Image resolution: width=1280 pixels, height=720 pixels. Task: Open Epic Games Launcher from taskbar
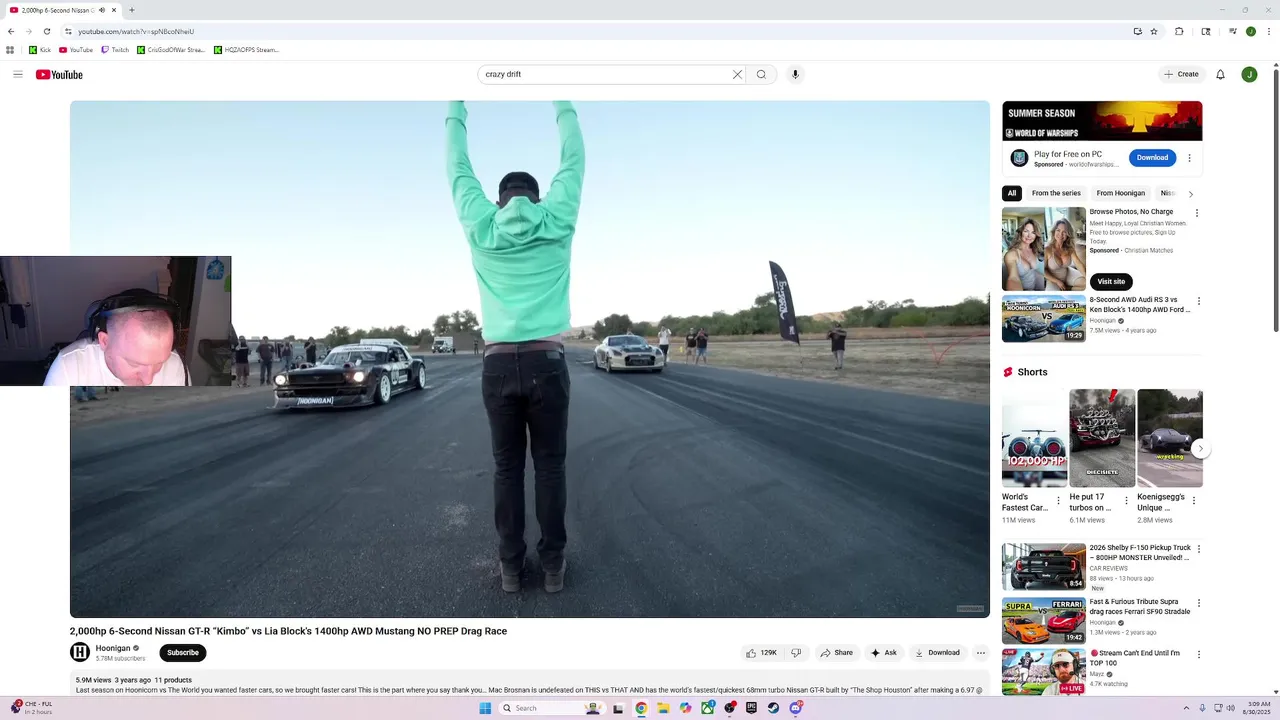pos(751,708)
